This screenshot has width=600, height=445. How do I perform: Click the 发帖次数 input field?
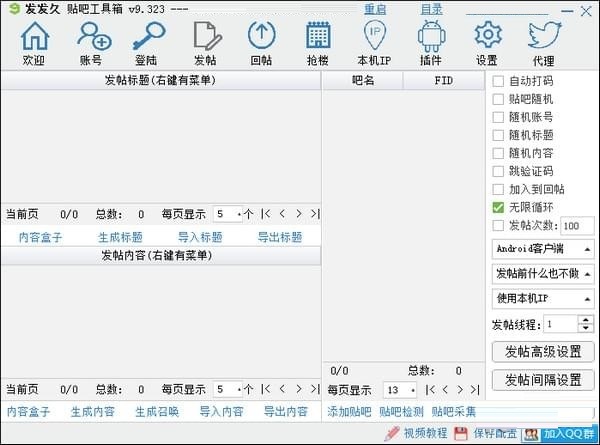pos(577,226)
